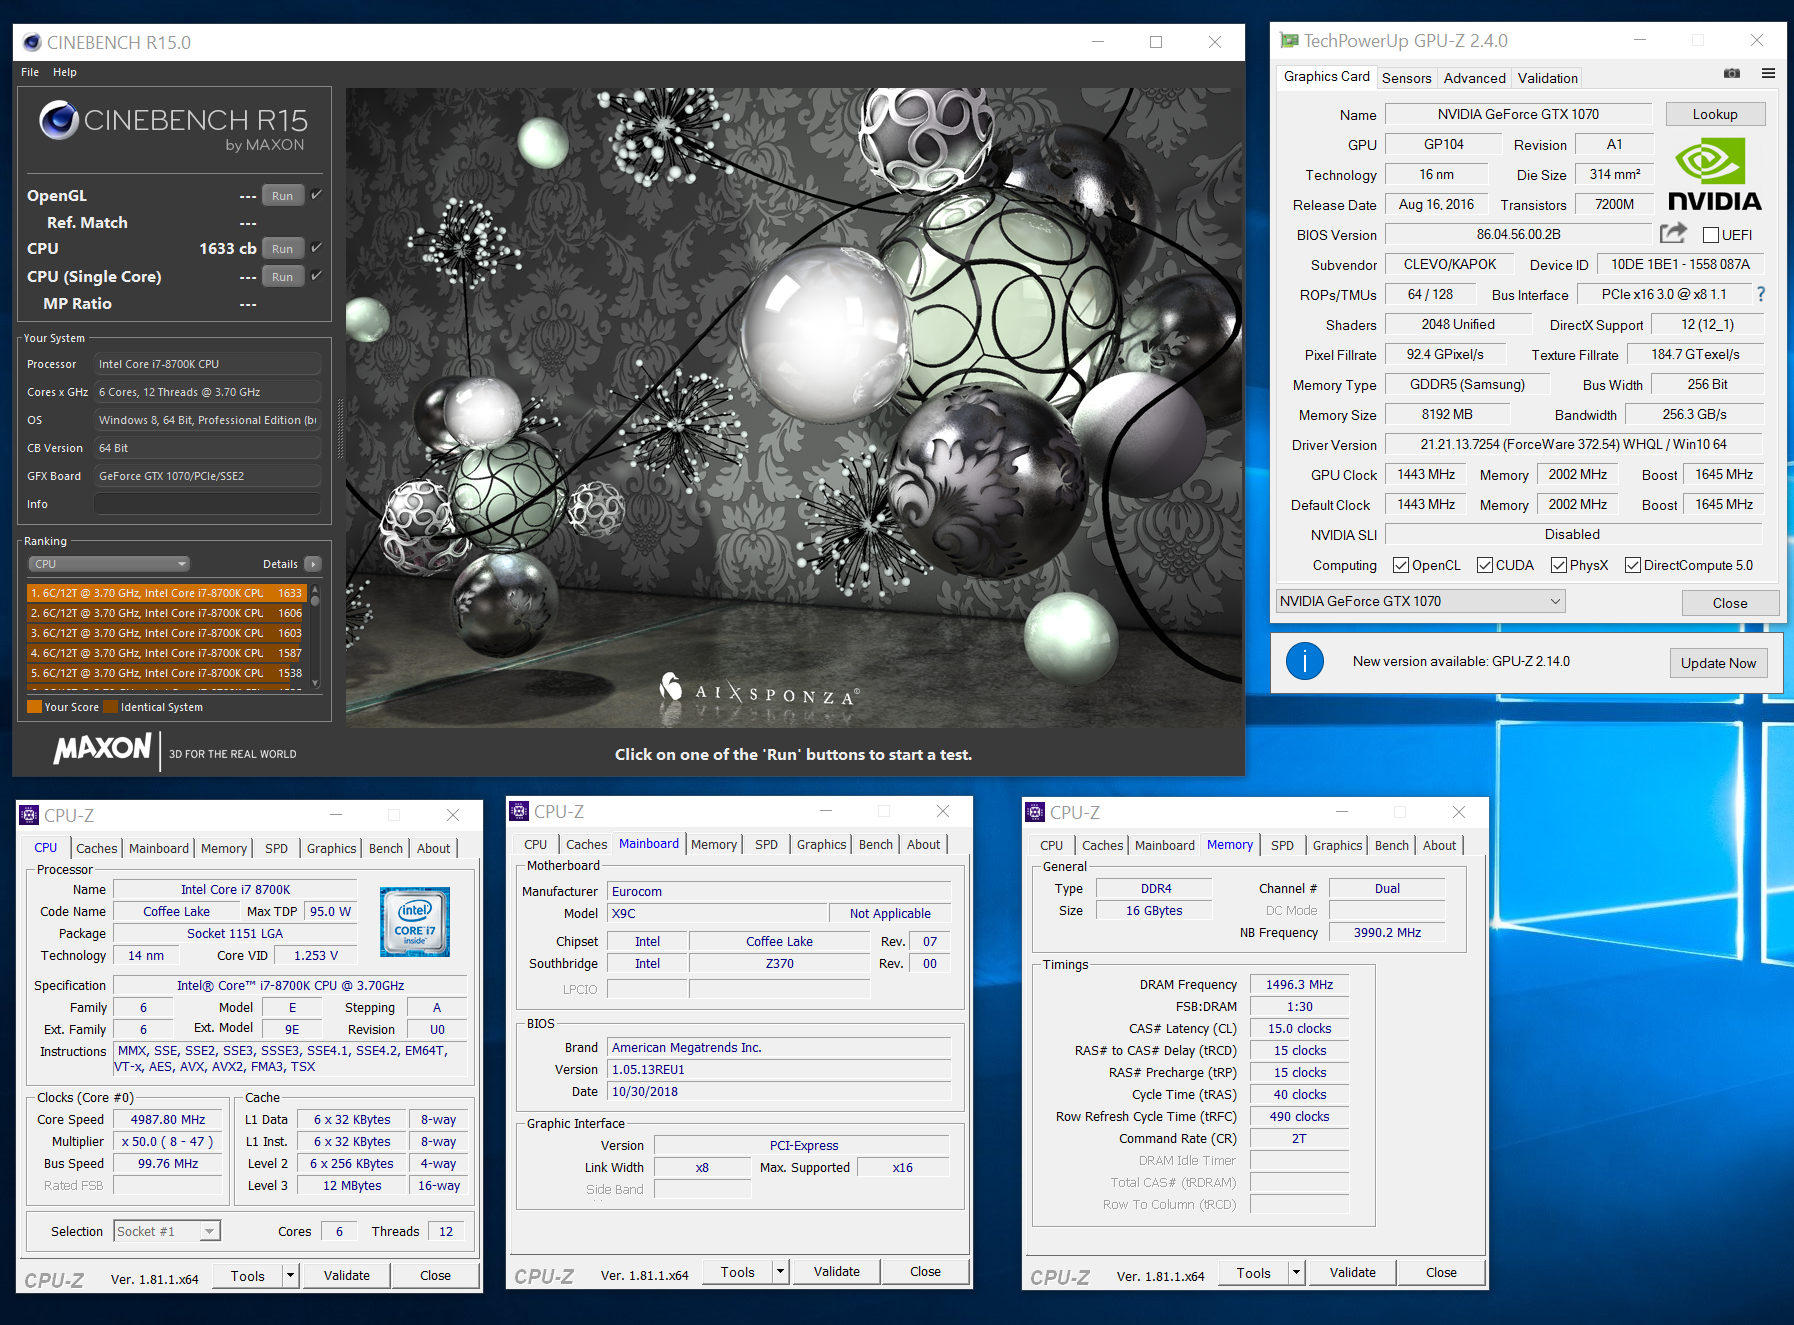Run the CPU benchmark
Image resolution: width=1794 pixels, height=1325 pixels.
click(282, 249)
